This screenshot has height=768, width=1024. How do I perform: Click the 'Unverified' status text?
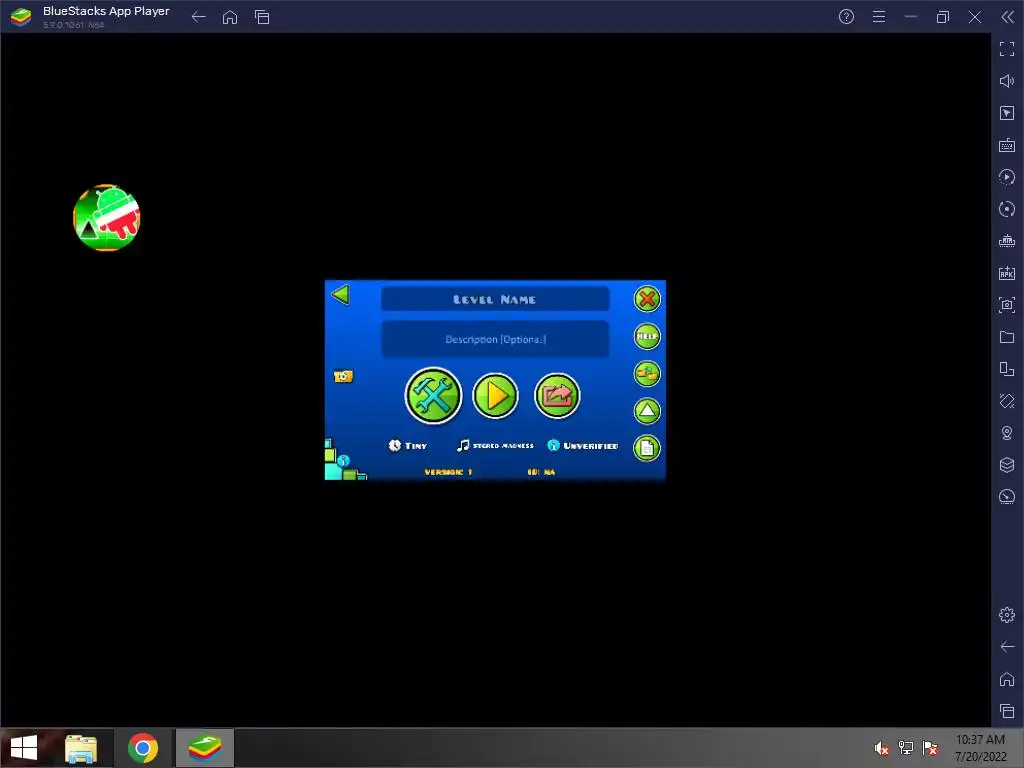tap(590, 446)
